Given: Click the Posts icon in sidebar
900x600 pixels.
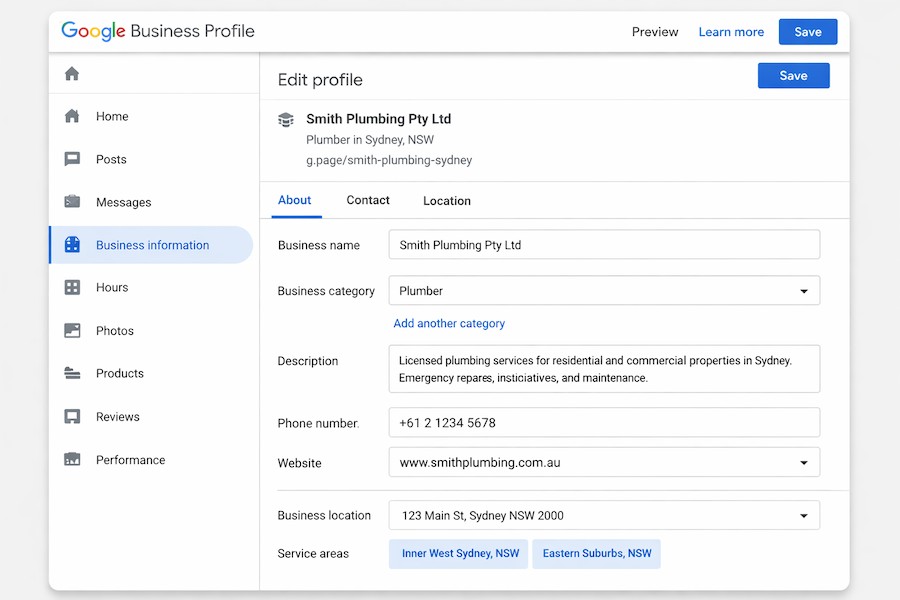Looking at the screenshot, I should point(72,159).
